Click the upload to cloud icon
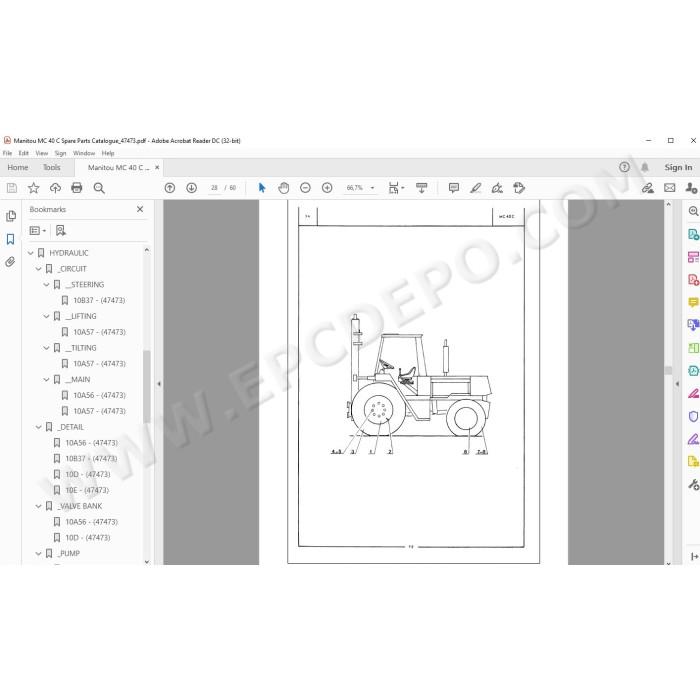The width and height of the screenshot is (700, 700). point(55,188)
